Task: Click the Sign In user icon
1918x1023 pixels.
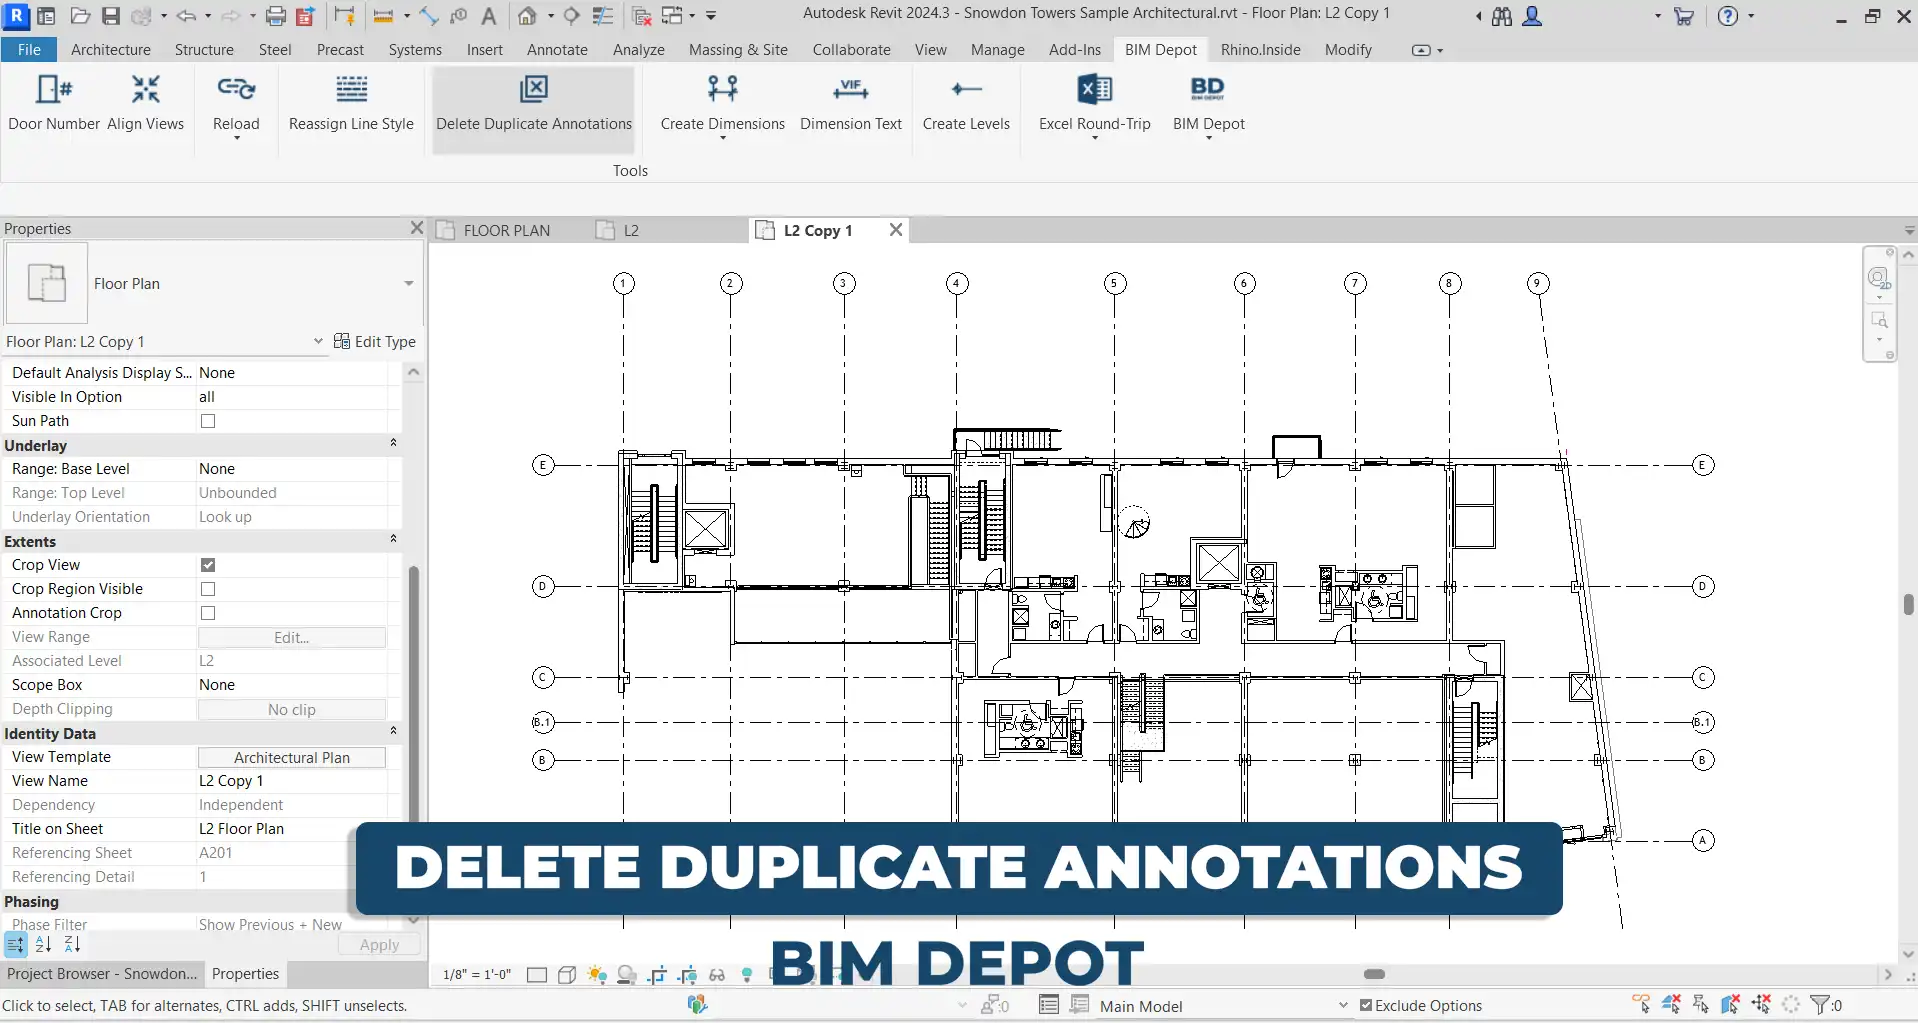Action: point(1532,16)
